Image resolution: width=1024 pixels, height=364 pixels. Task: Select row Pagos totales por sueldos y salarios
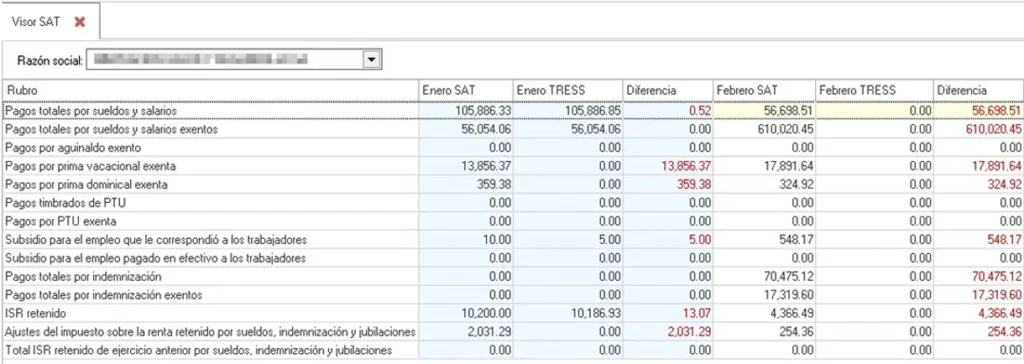tap(512, 111)
